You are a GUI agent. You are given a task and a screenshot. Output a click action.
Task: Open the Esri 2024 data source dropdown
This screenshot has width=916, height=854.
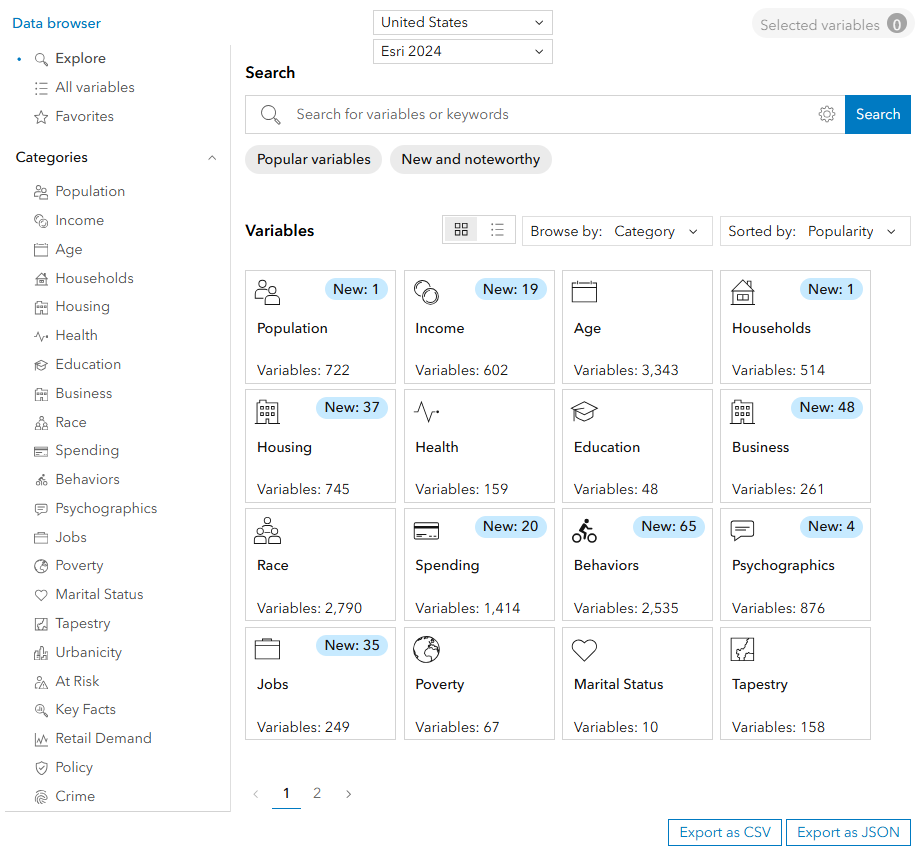462,51
